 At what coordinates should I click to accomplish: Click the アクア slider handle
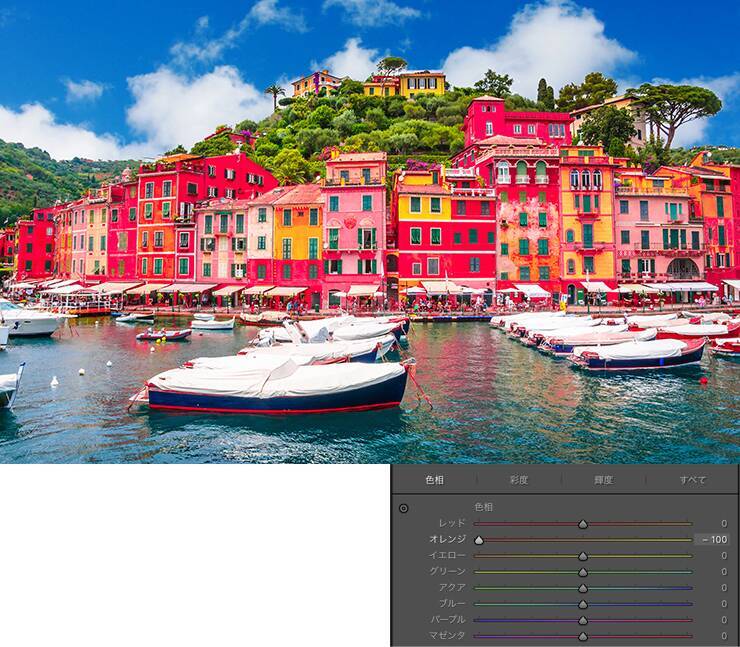click(x=583, y=588)
